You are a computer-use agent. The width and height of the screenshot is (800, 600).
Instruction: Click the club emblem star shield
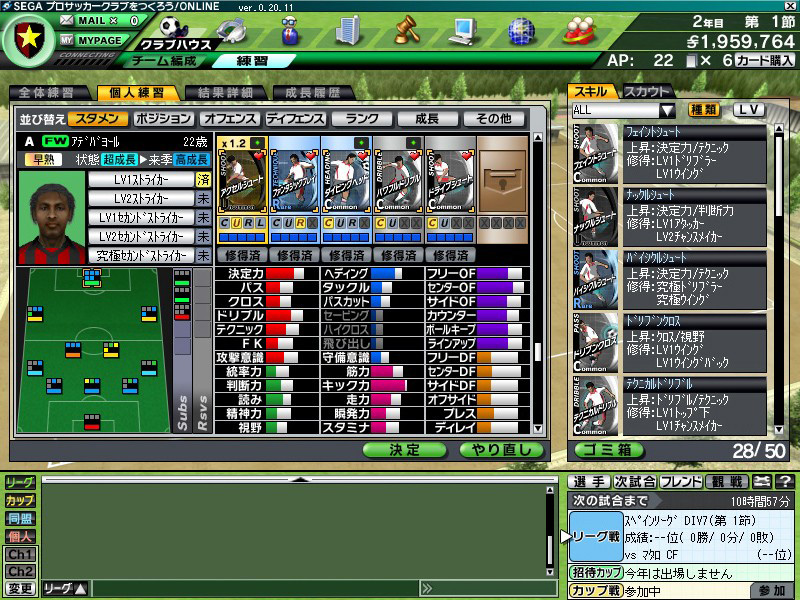click(29, 39)
